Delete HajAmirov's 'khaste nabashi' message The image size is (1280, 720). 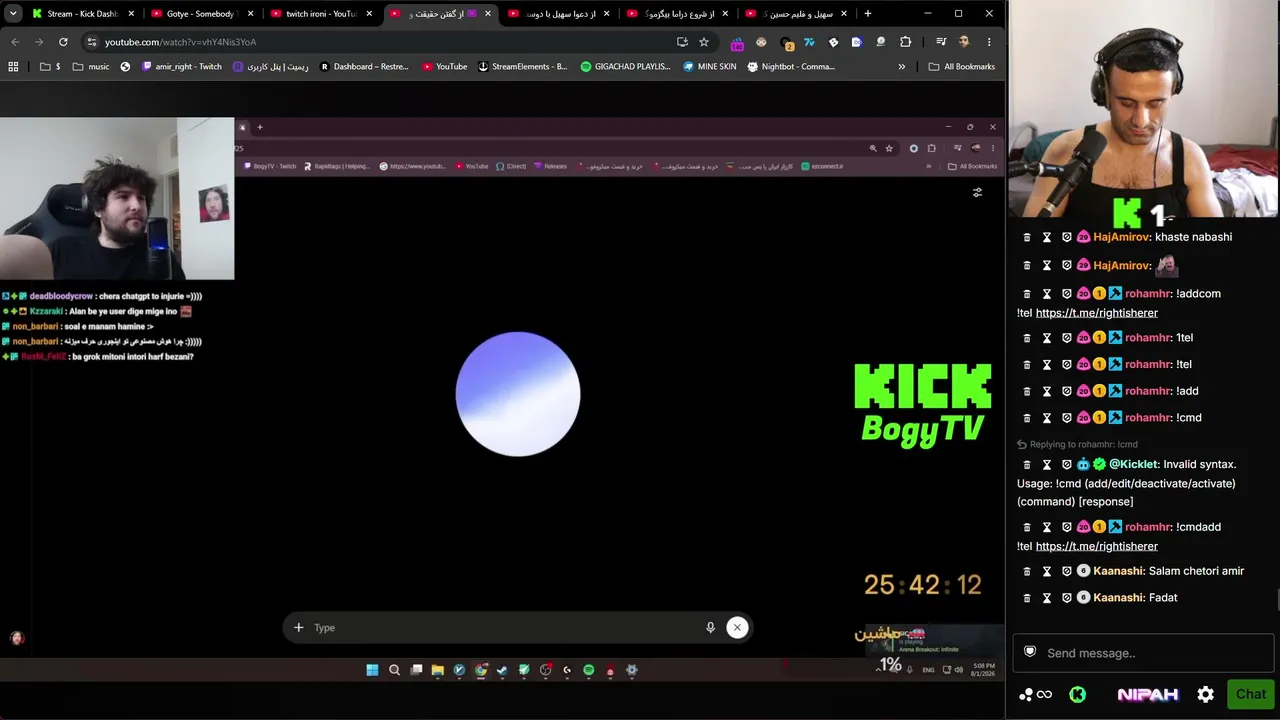1026,237
